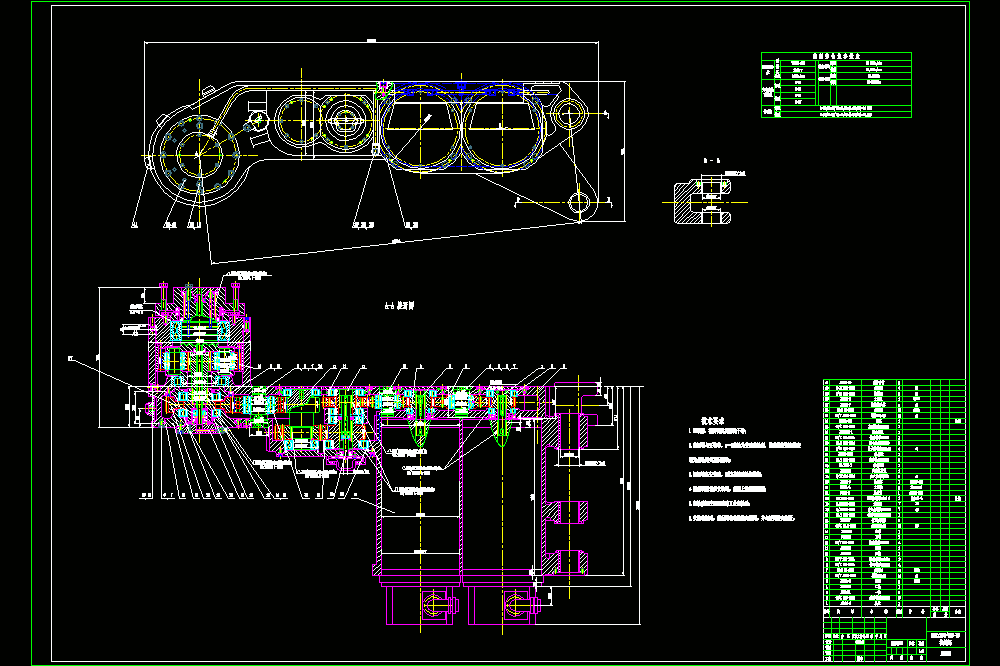Image resolution: width=1000 pixels, height=666 pixels.
Task: Click the green parts list table
Action: (894, 492)
